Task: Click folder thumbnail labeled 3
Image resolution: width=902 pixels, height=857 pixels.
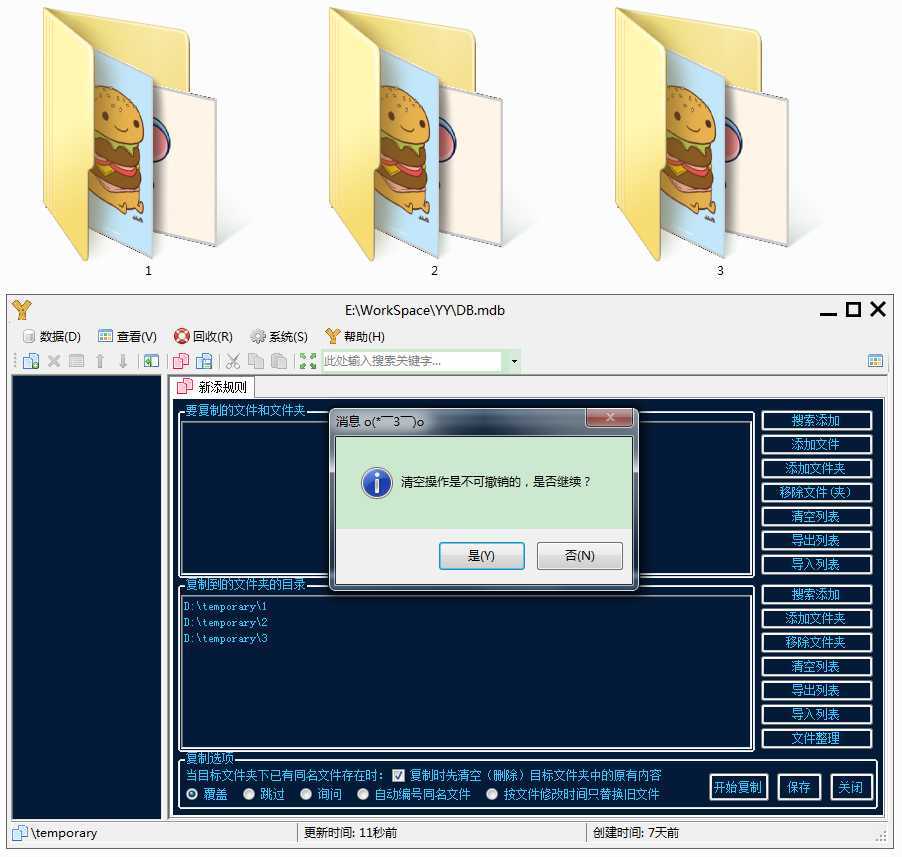Action: click(702, 135)
